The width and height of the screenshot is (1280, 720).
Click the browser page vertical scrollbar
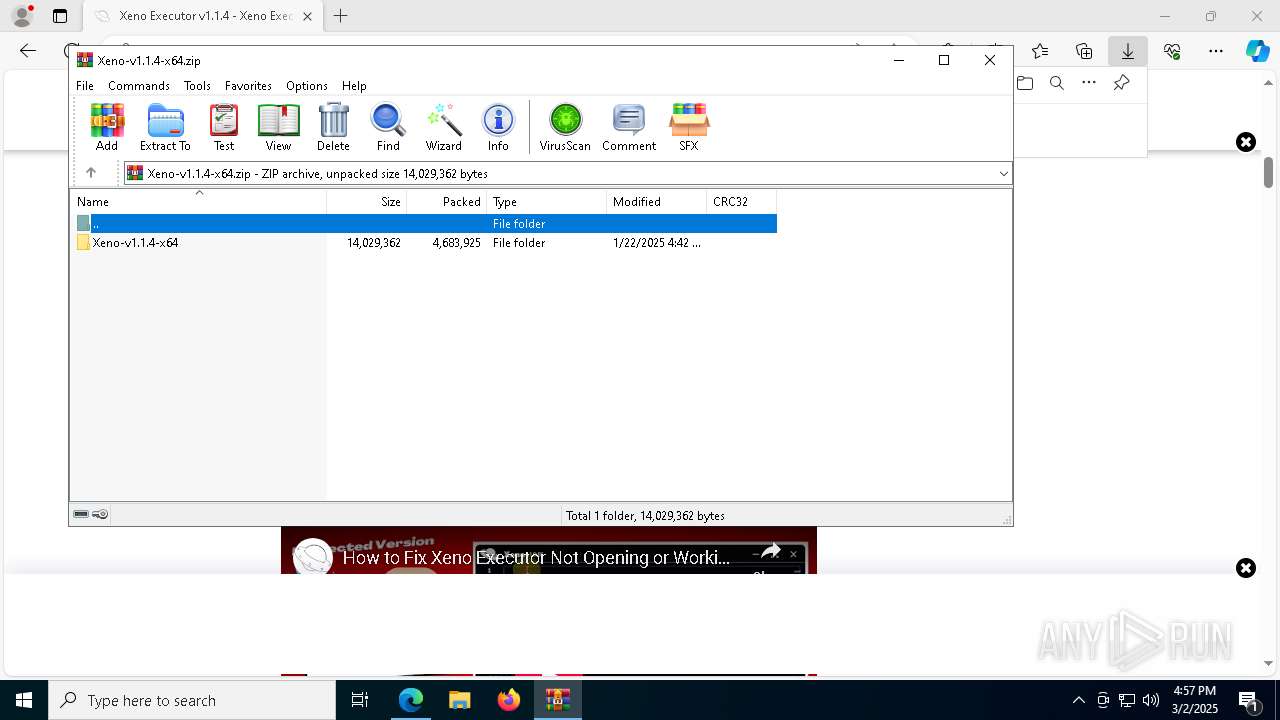[x=1269, y=172]
